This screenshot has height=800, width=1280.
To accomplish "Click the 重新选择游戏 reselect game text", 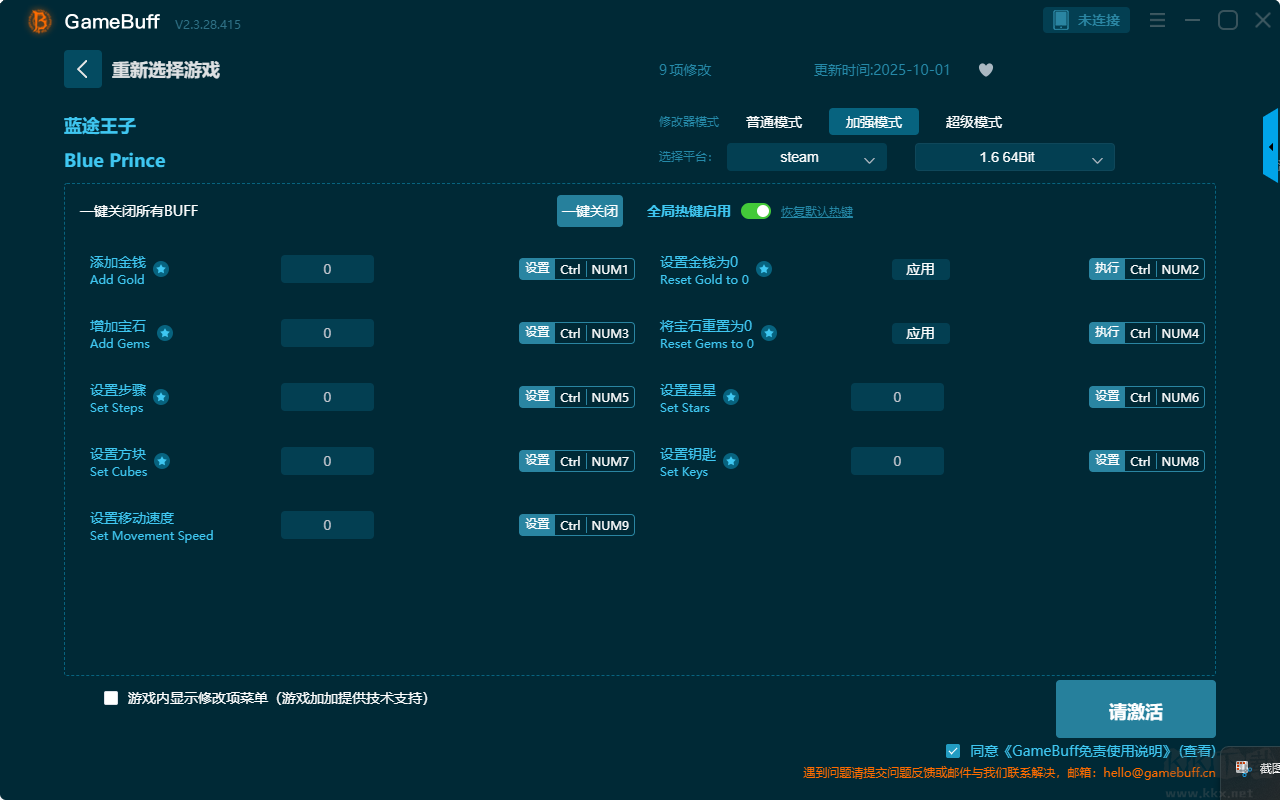I will (166, 70).
